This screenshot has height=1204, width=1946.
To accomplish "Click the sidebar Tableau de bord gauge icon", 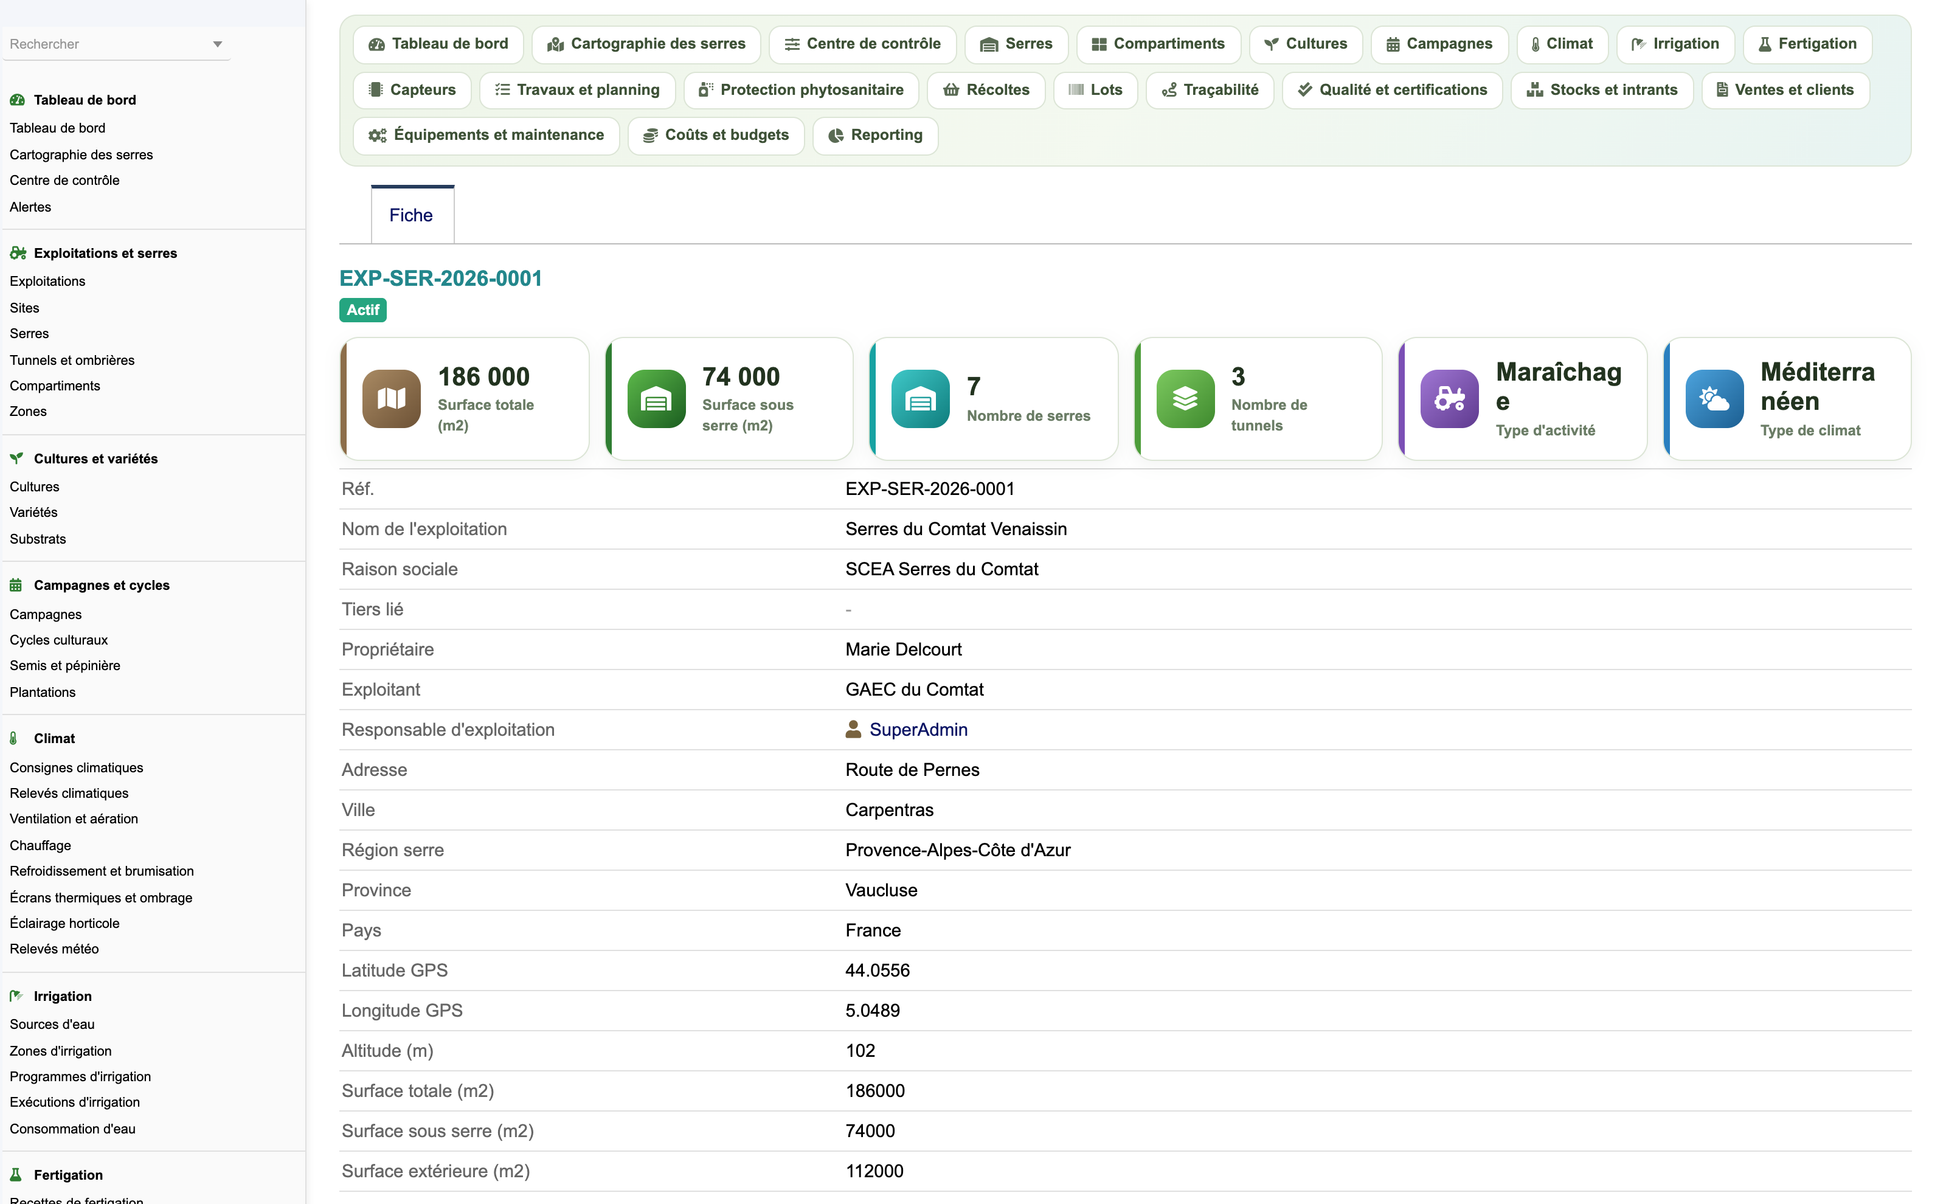I will 17,100.
